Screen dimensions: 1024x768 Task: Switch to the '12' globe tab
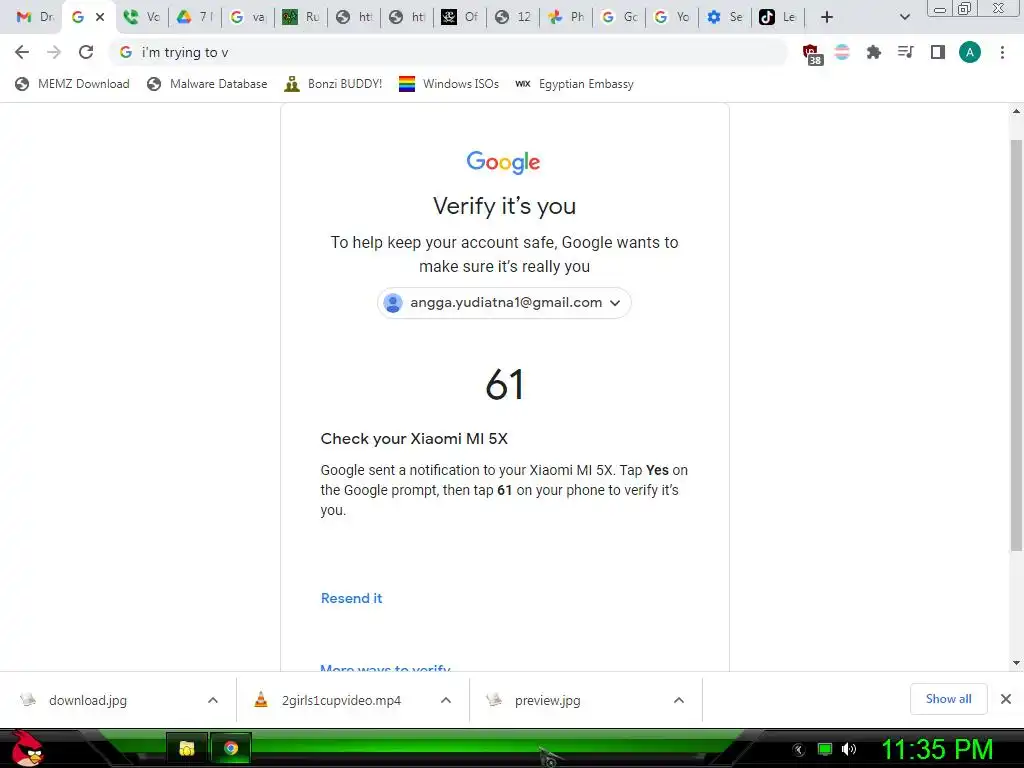pos(512,17)
